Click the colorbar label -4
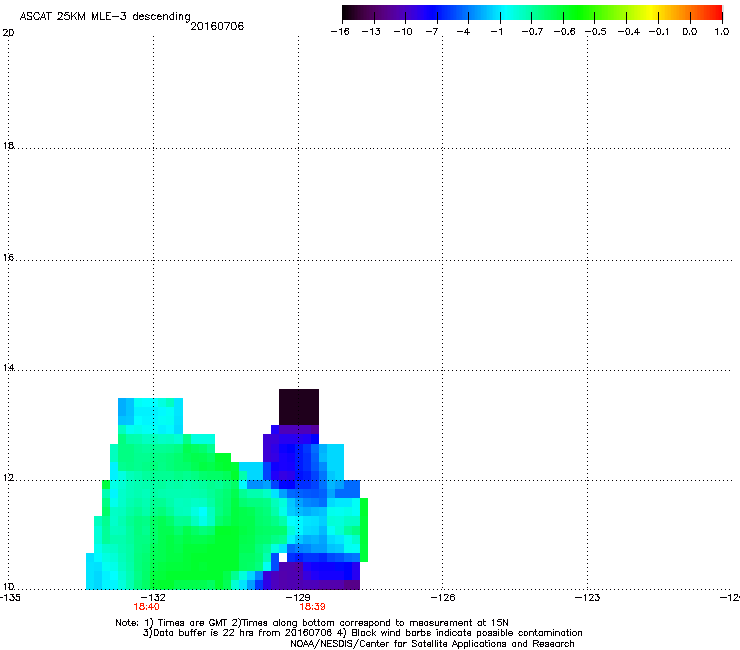740x650 pixels. coord(463,32)
